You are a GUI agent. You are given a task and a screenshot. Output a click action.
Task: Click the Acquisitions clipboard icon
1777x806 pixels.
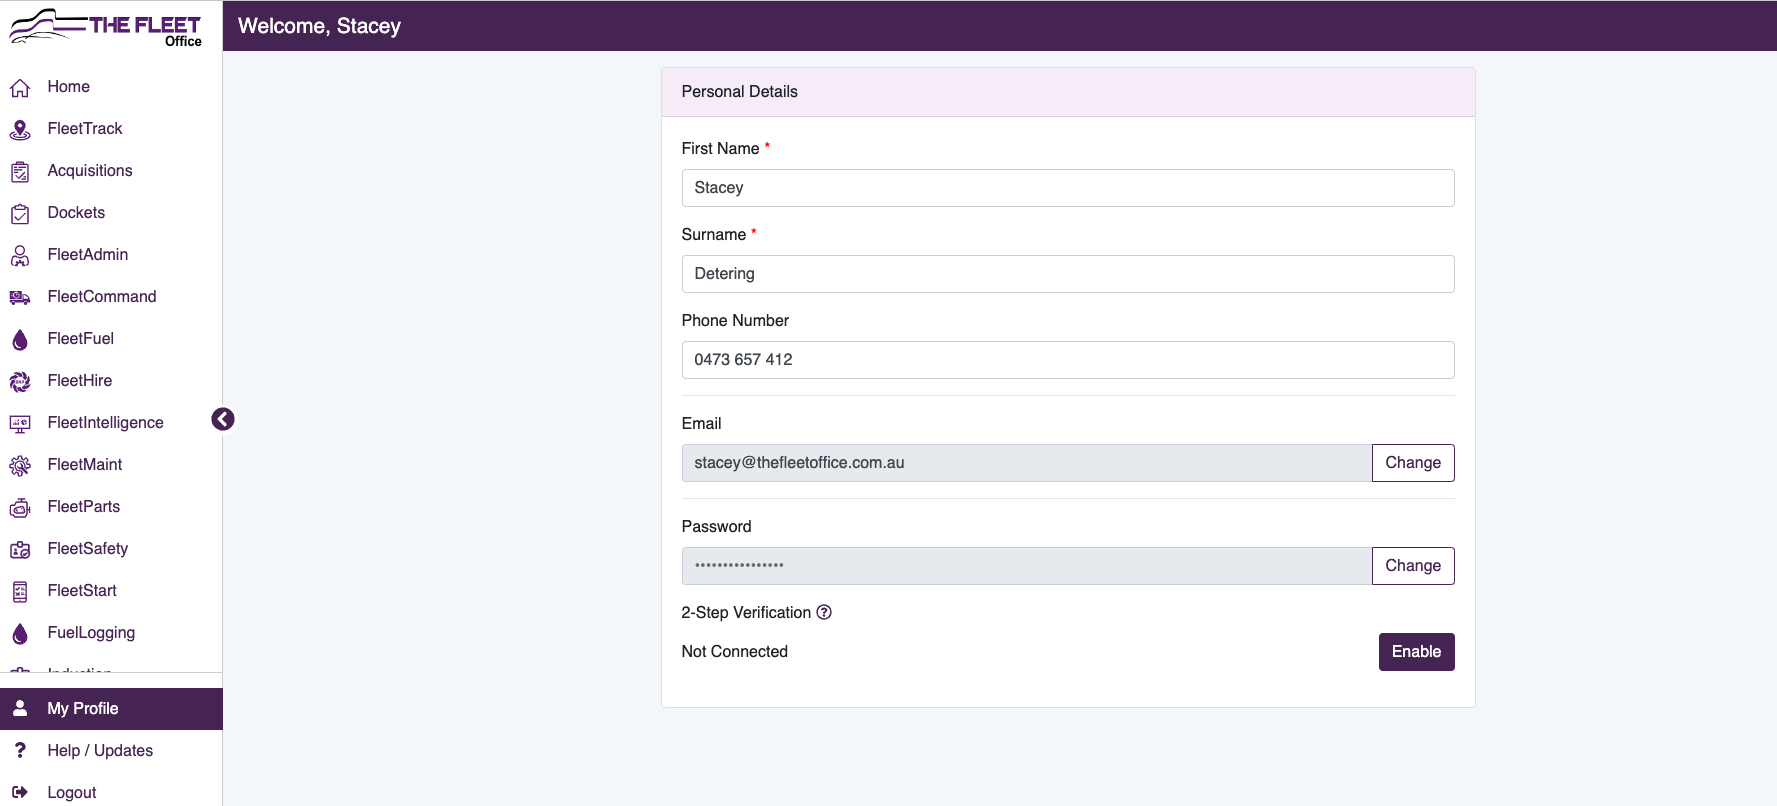click(x=20, y=172)
